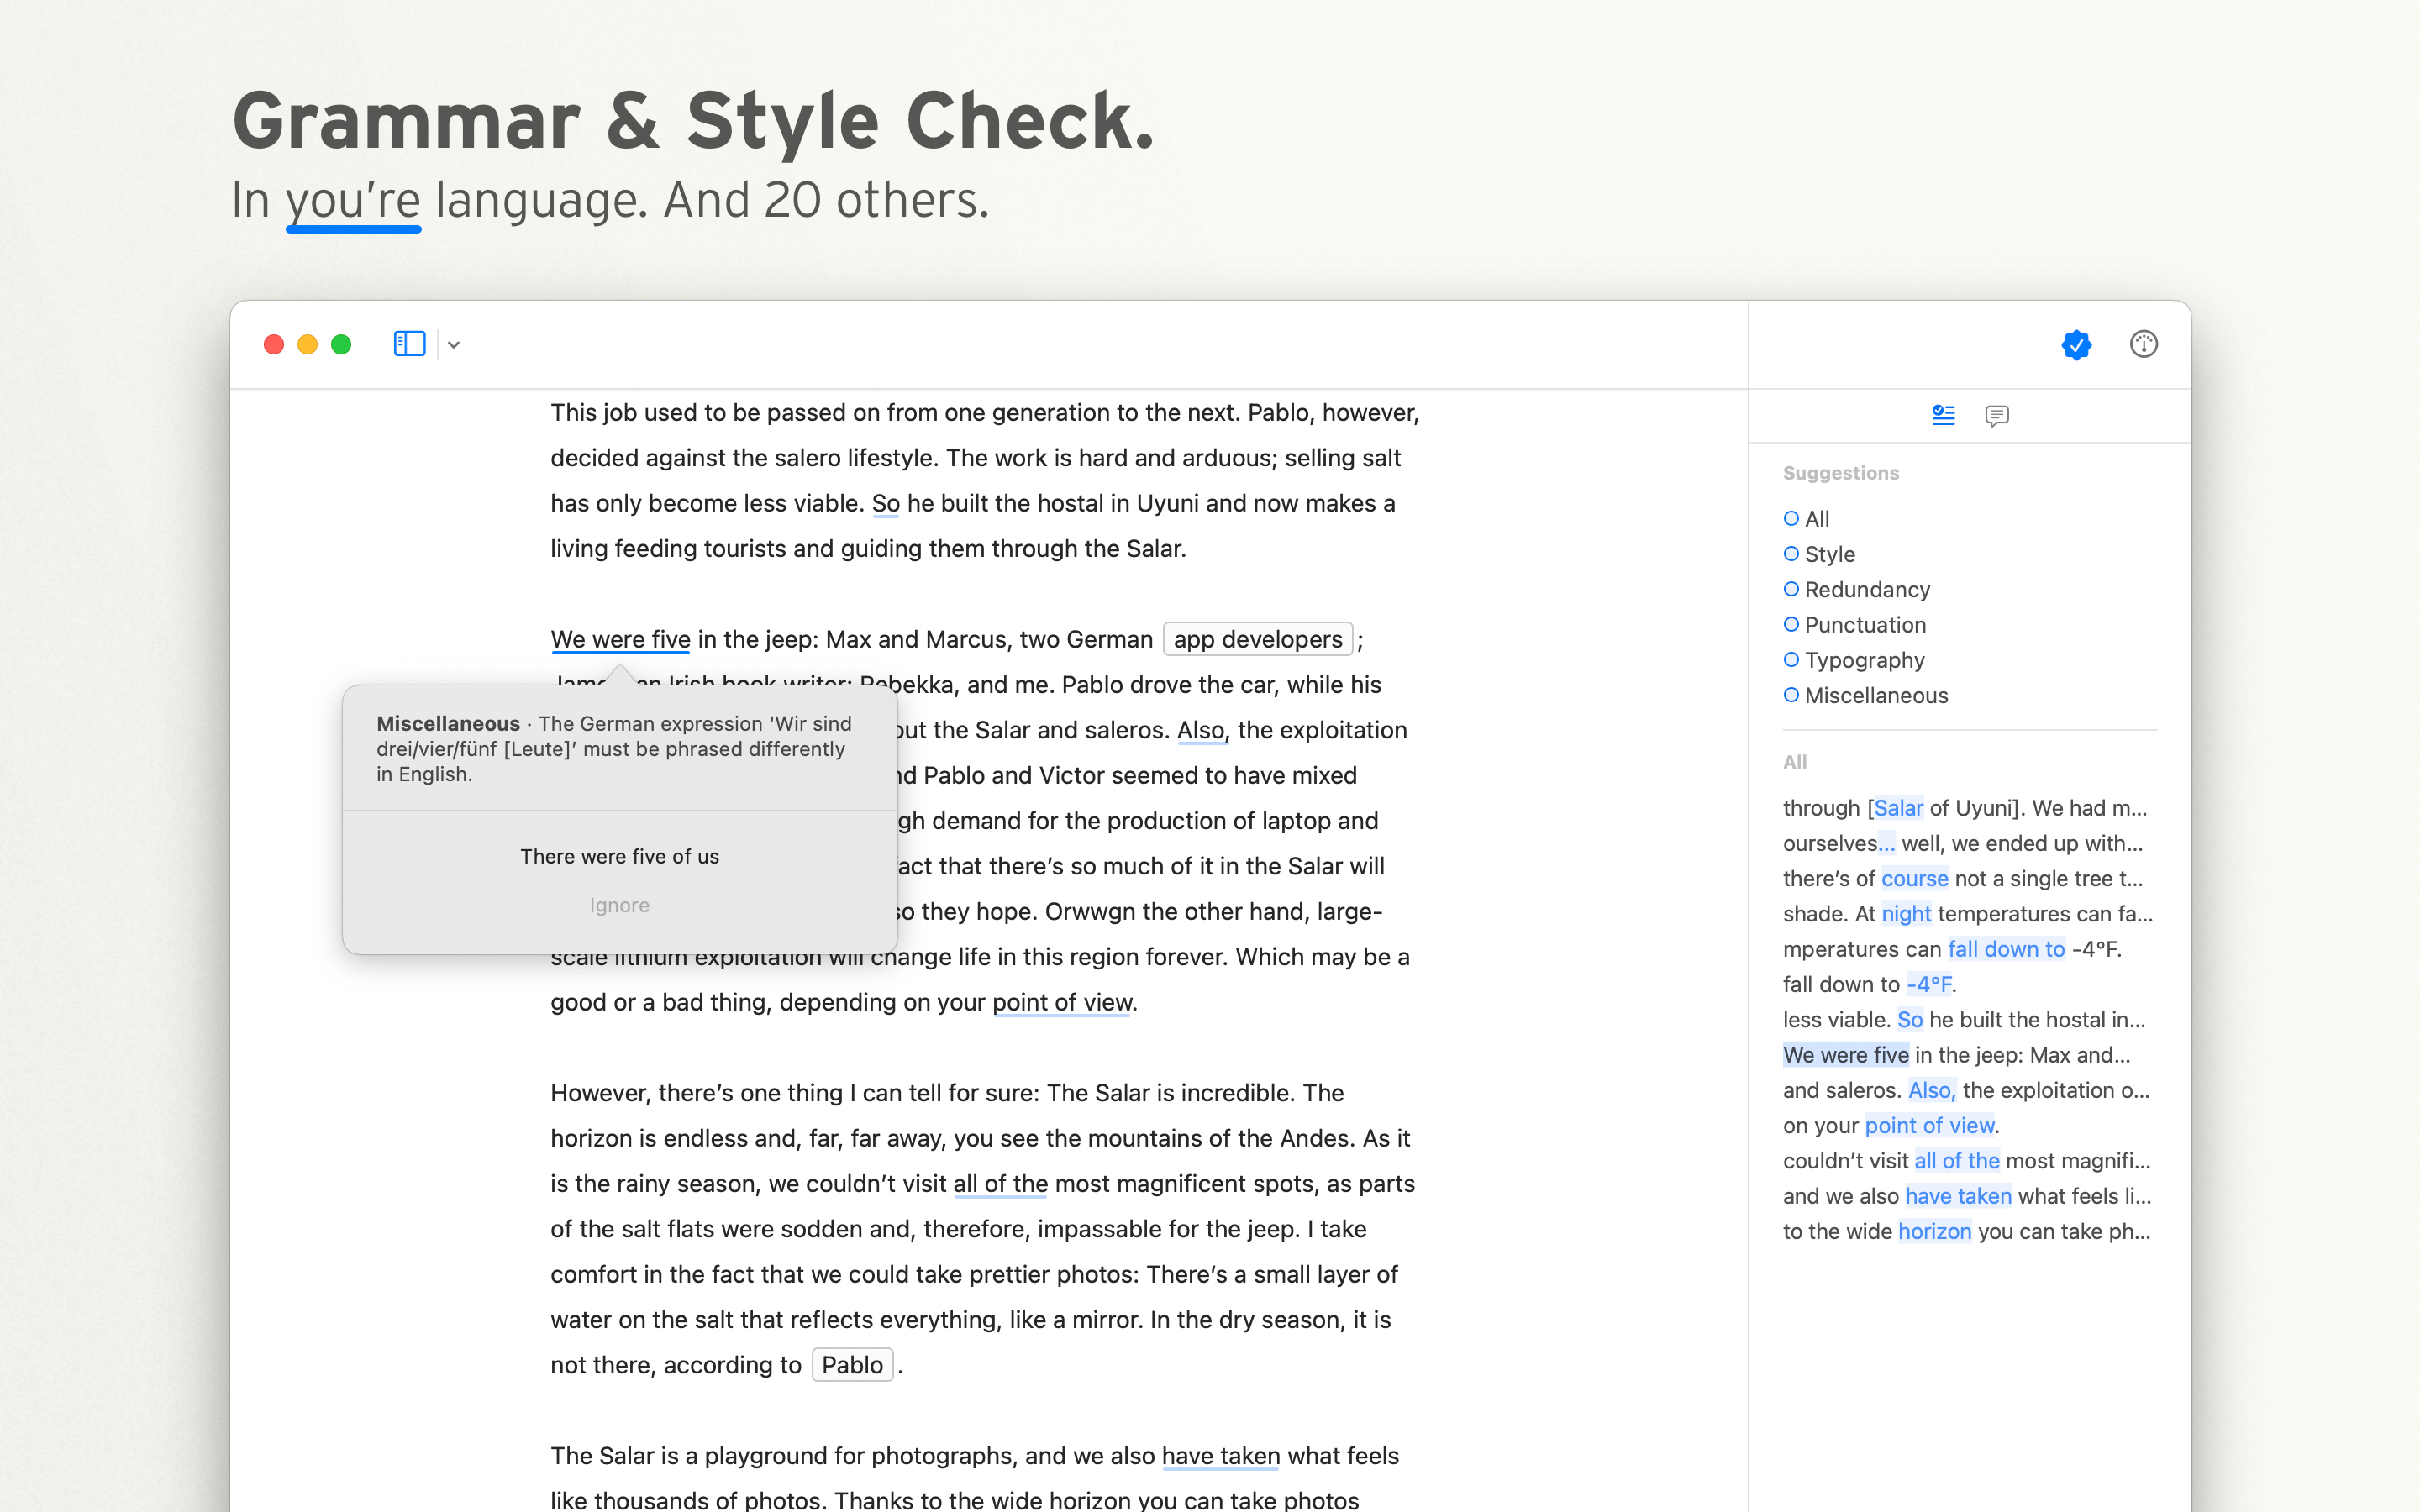
Task: Click underlined 'have taken' in the document
Action: (x=1220, y=1456)
